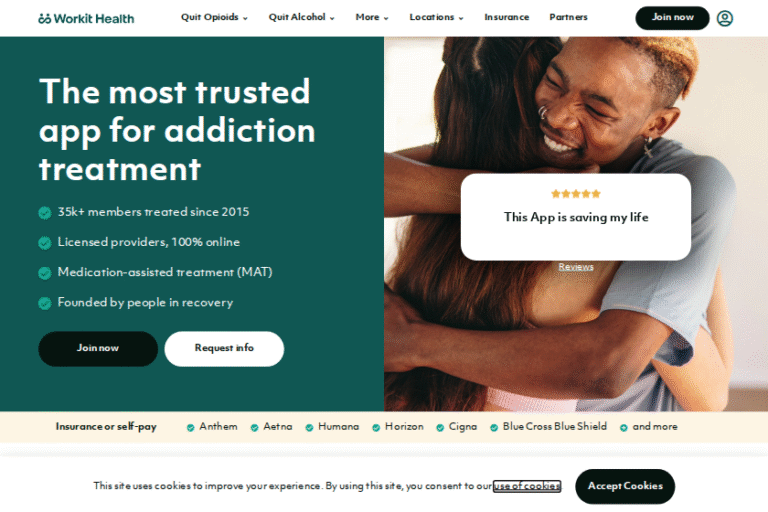This screenshot has width=768, height=512.
Task: Click checkmark badge beside Founded by people
Action: pos(45,303)
